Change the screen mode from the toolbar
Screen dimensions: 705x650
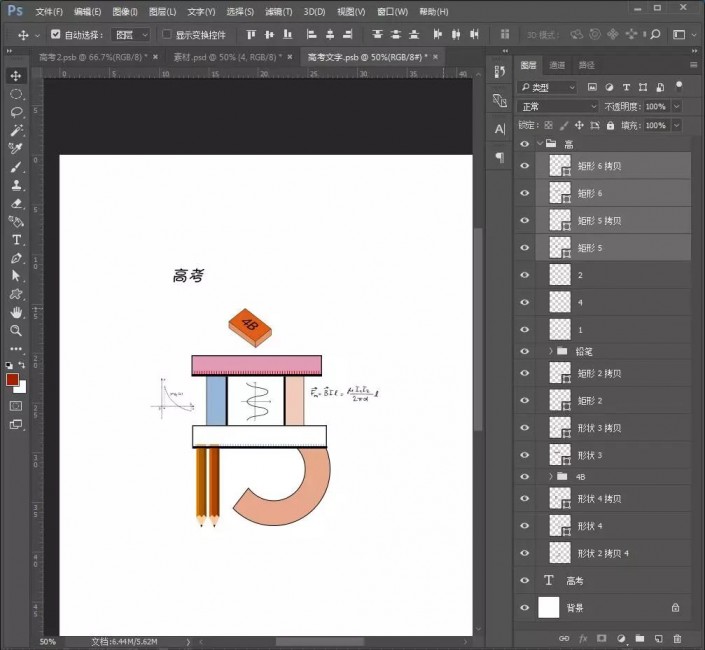pos(16,424)
